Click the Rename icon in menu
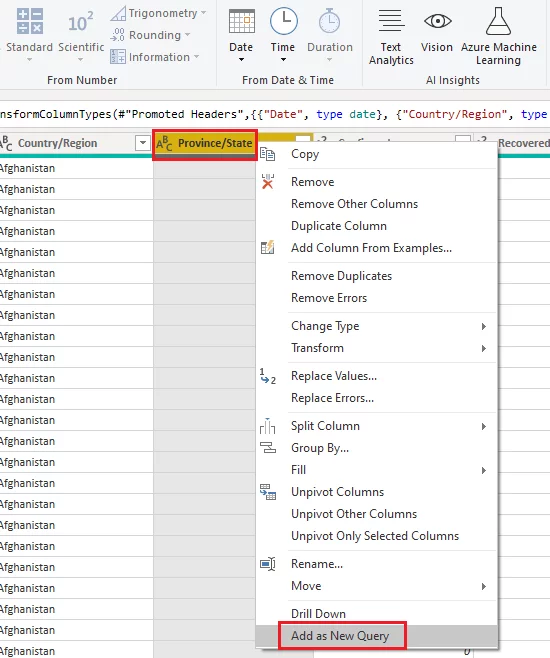Viewport: 550px width, 658px height. [x=268, y=564]
